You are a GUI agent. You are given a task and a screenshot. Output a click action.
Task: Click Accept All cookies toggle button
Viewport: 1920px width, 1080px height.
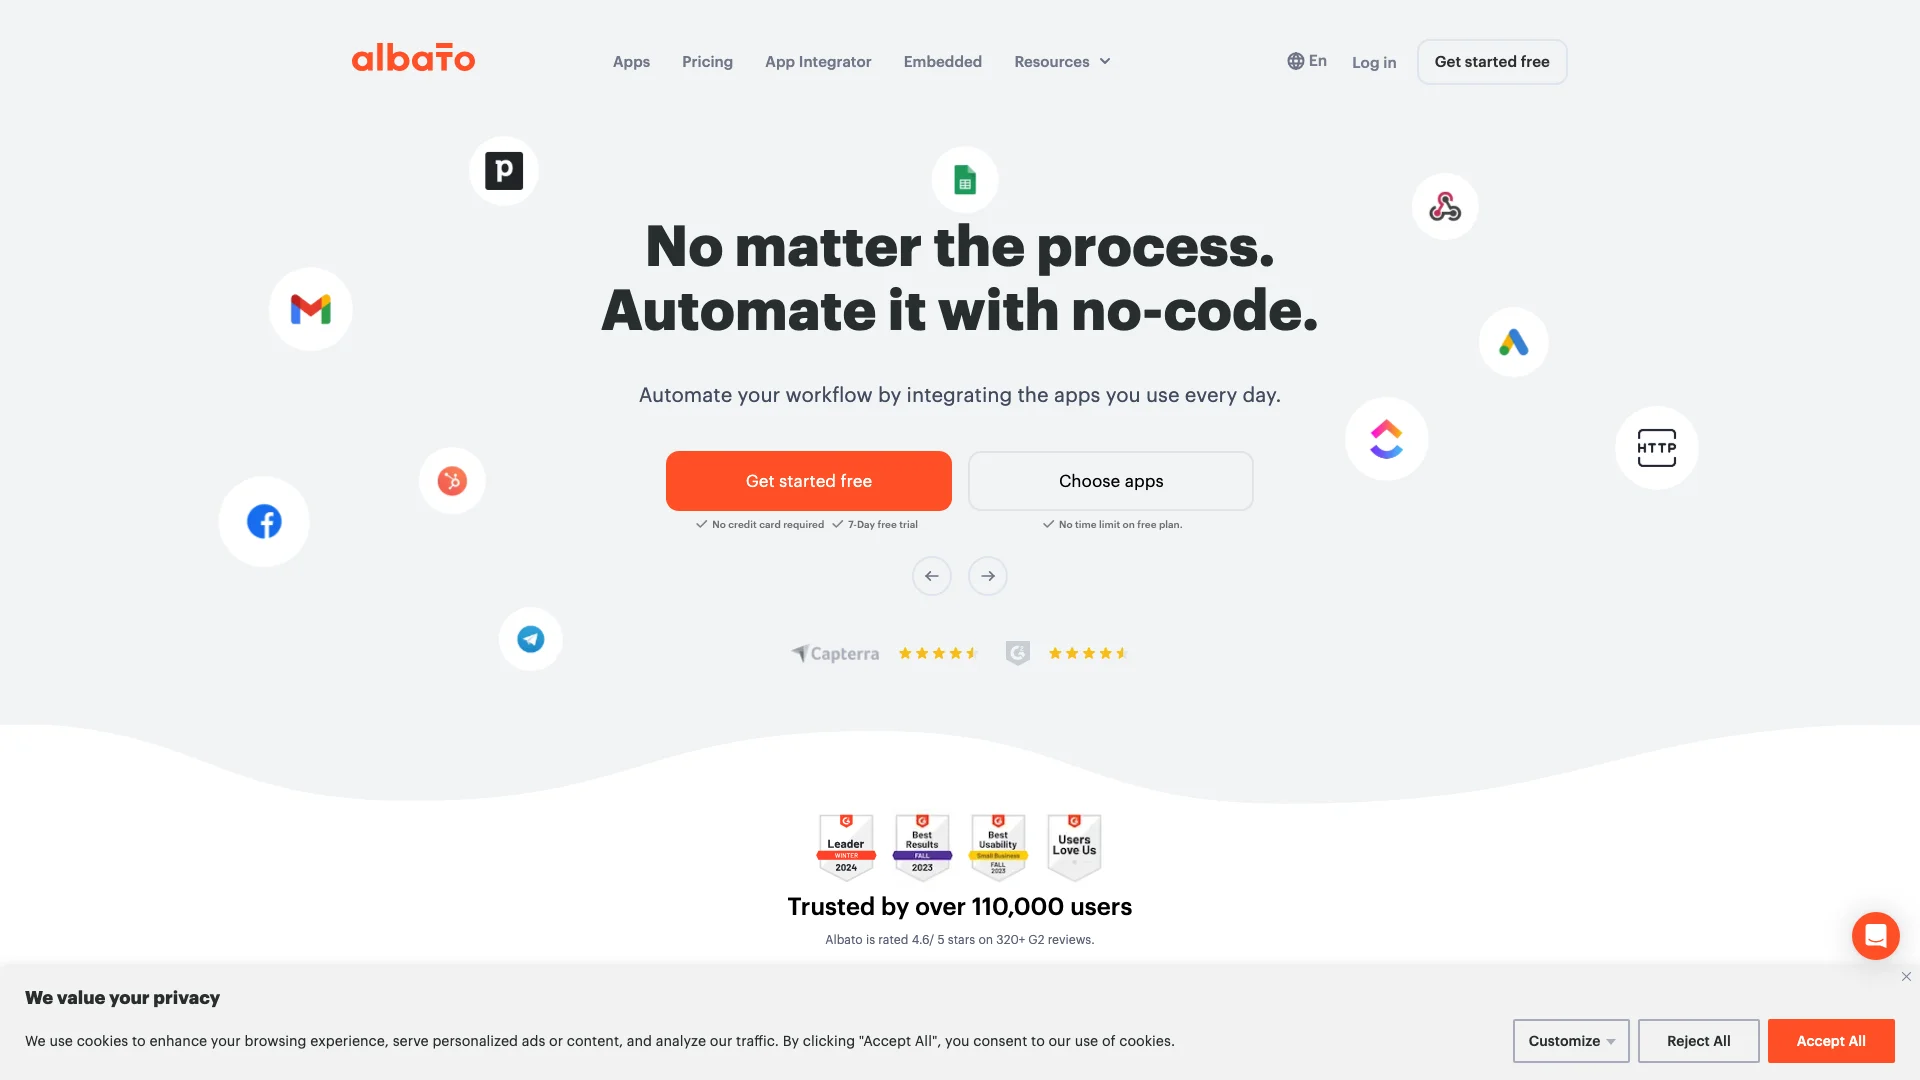point(1830,1040)
